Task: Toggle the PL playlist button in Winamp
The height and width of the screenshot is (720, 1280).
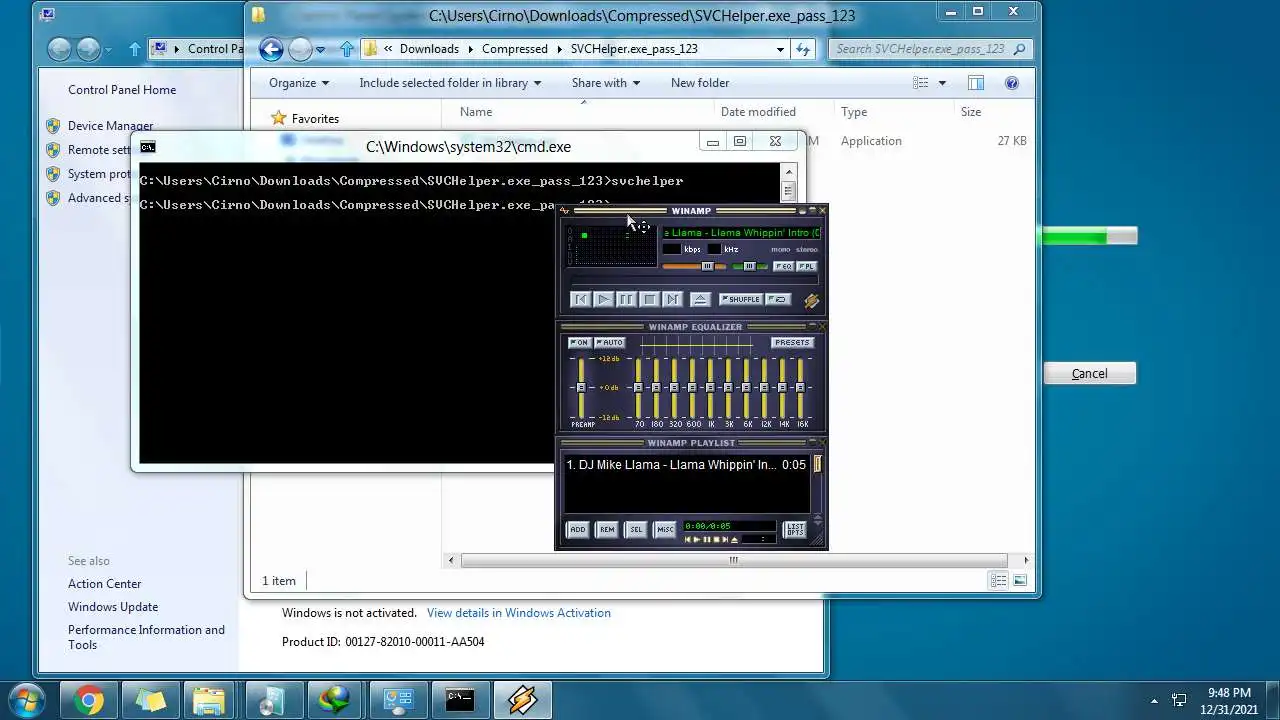Action: [x=807, y=266]
